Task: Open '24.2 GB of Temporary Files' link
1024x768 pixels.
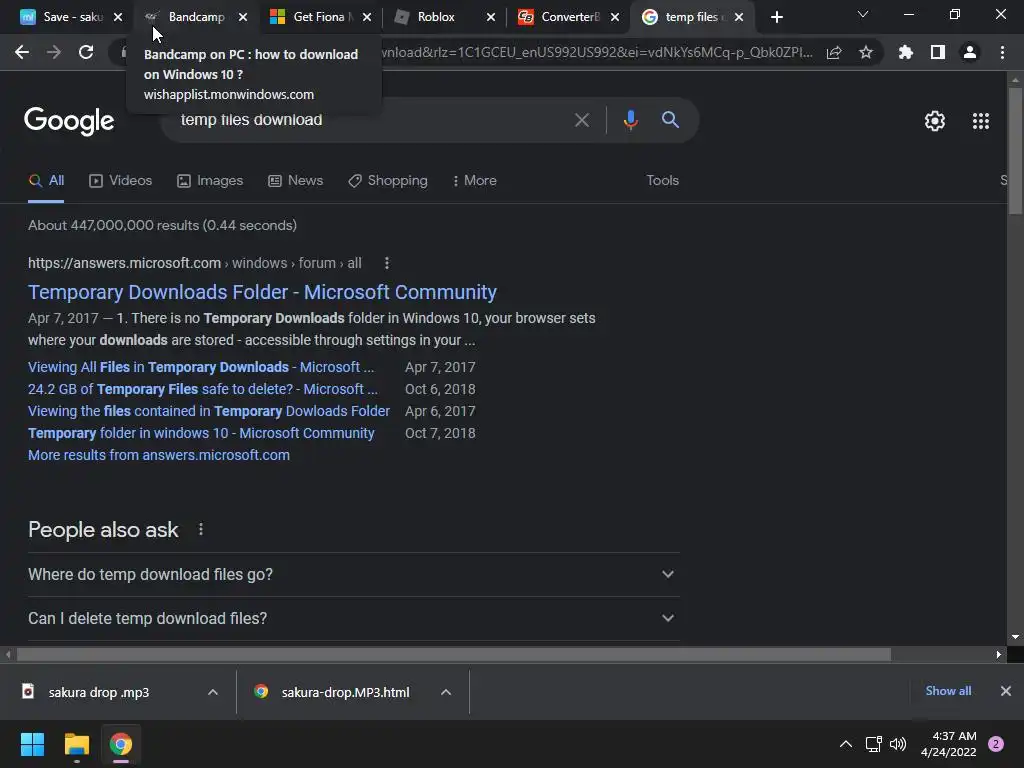Action: [203, 389]
